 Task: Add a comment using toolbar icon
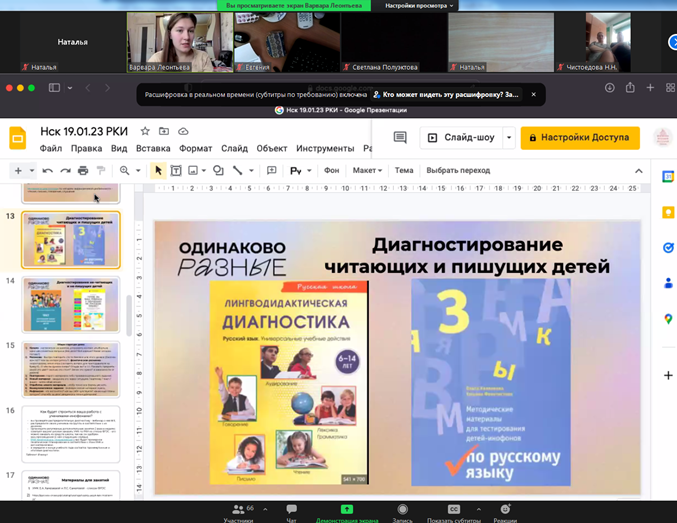click(x=271, y=171)
